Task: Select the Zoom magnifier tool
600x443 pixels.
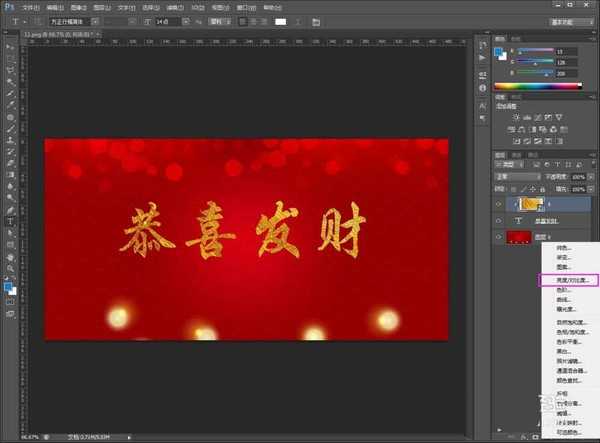Action: (11, 268)
